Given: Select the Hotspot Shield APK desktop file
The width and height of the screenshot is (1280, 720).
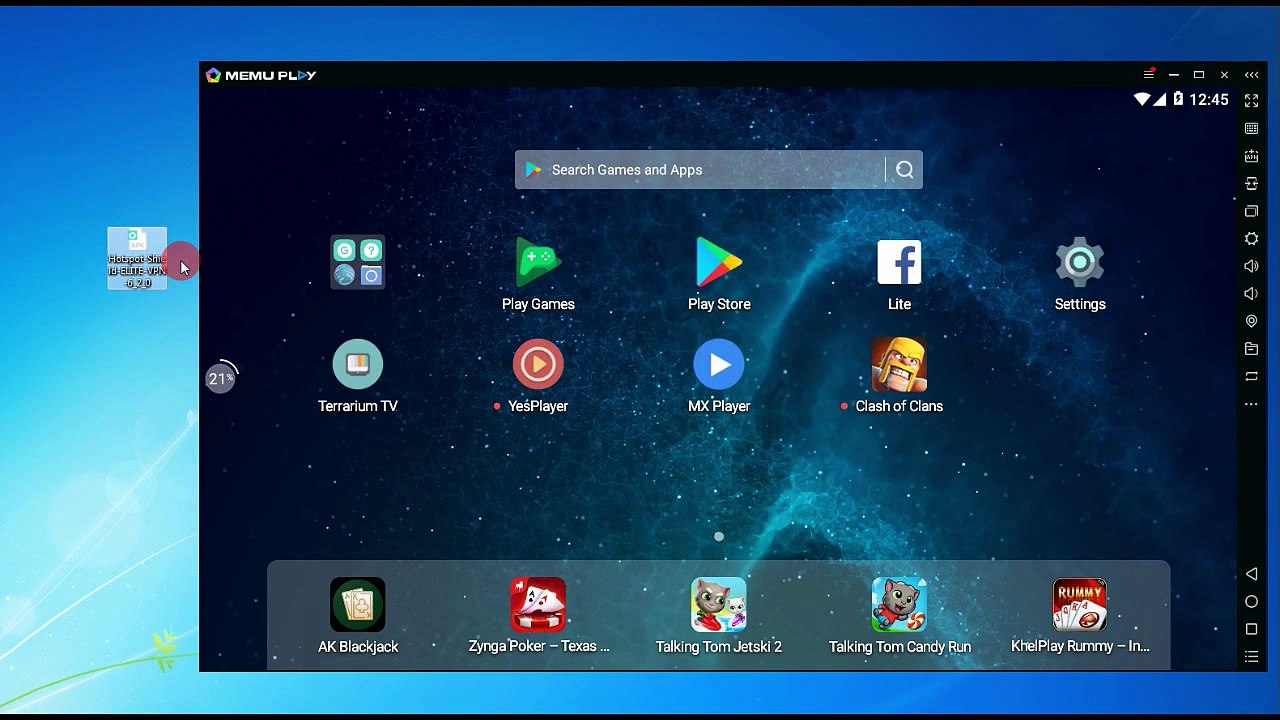Looking at the screenshot, I should coord(137,259).
